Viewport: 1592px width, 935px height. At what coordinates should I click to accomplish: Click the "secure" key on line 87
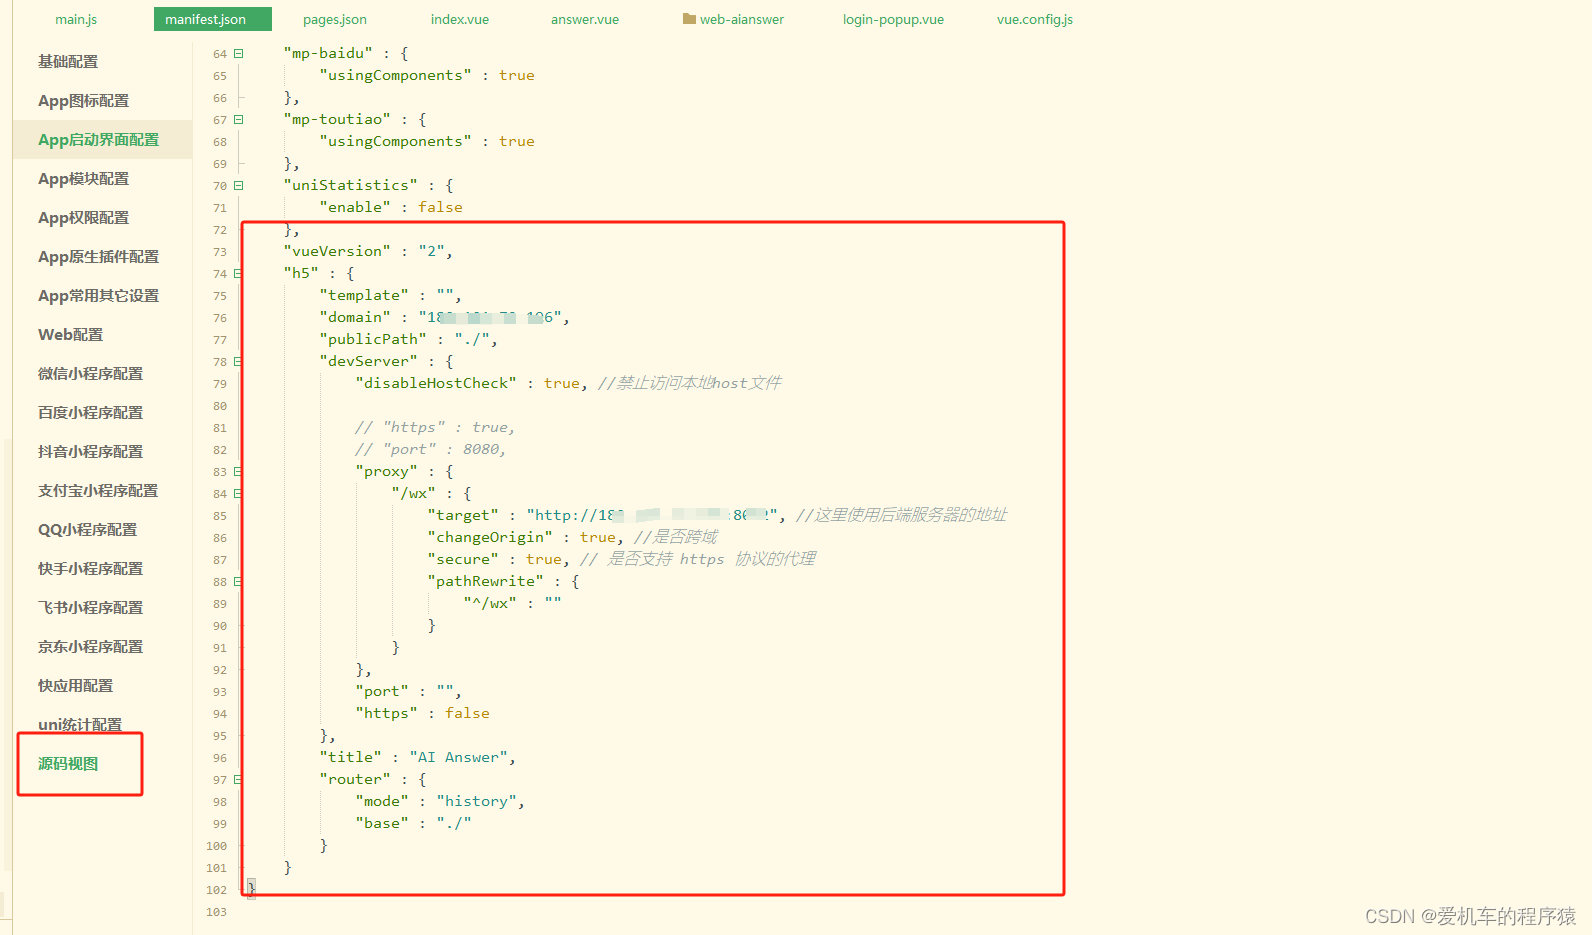coord(463,559)
